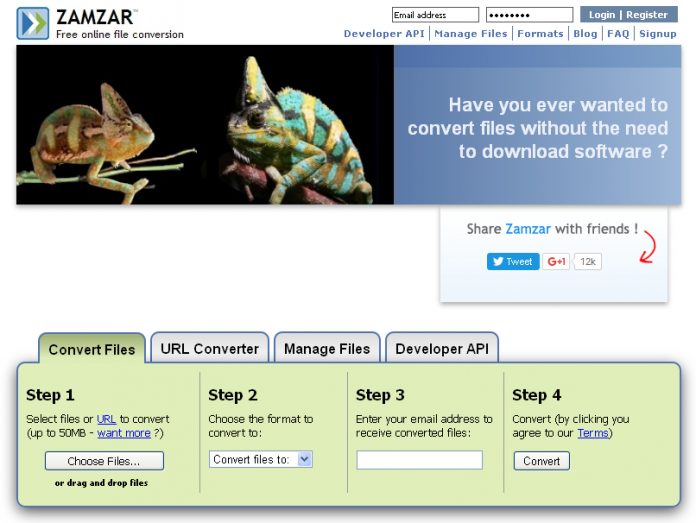Click the password field in header
696x523 pixels.
pos(529,15)
